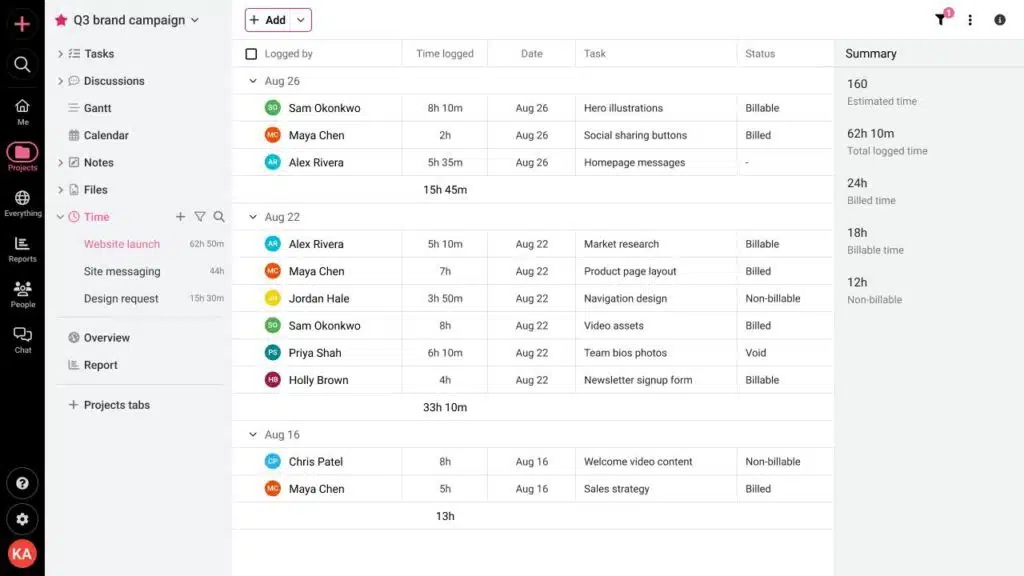Image resolution: width=1024 pixels, height=576 pixels.
Task: Collapse the Aug 26 group
Action: pos(253,81)
